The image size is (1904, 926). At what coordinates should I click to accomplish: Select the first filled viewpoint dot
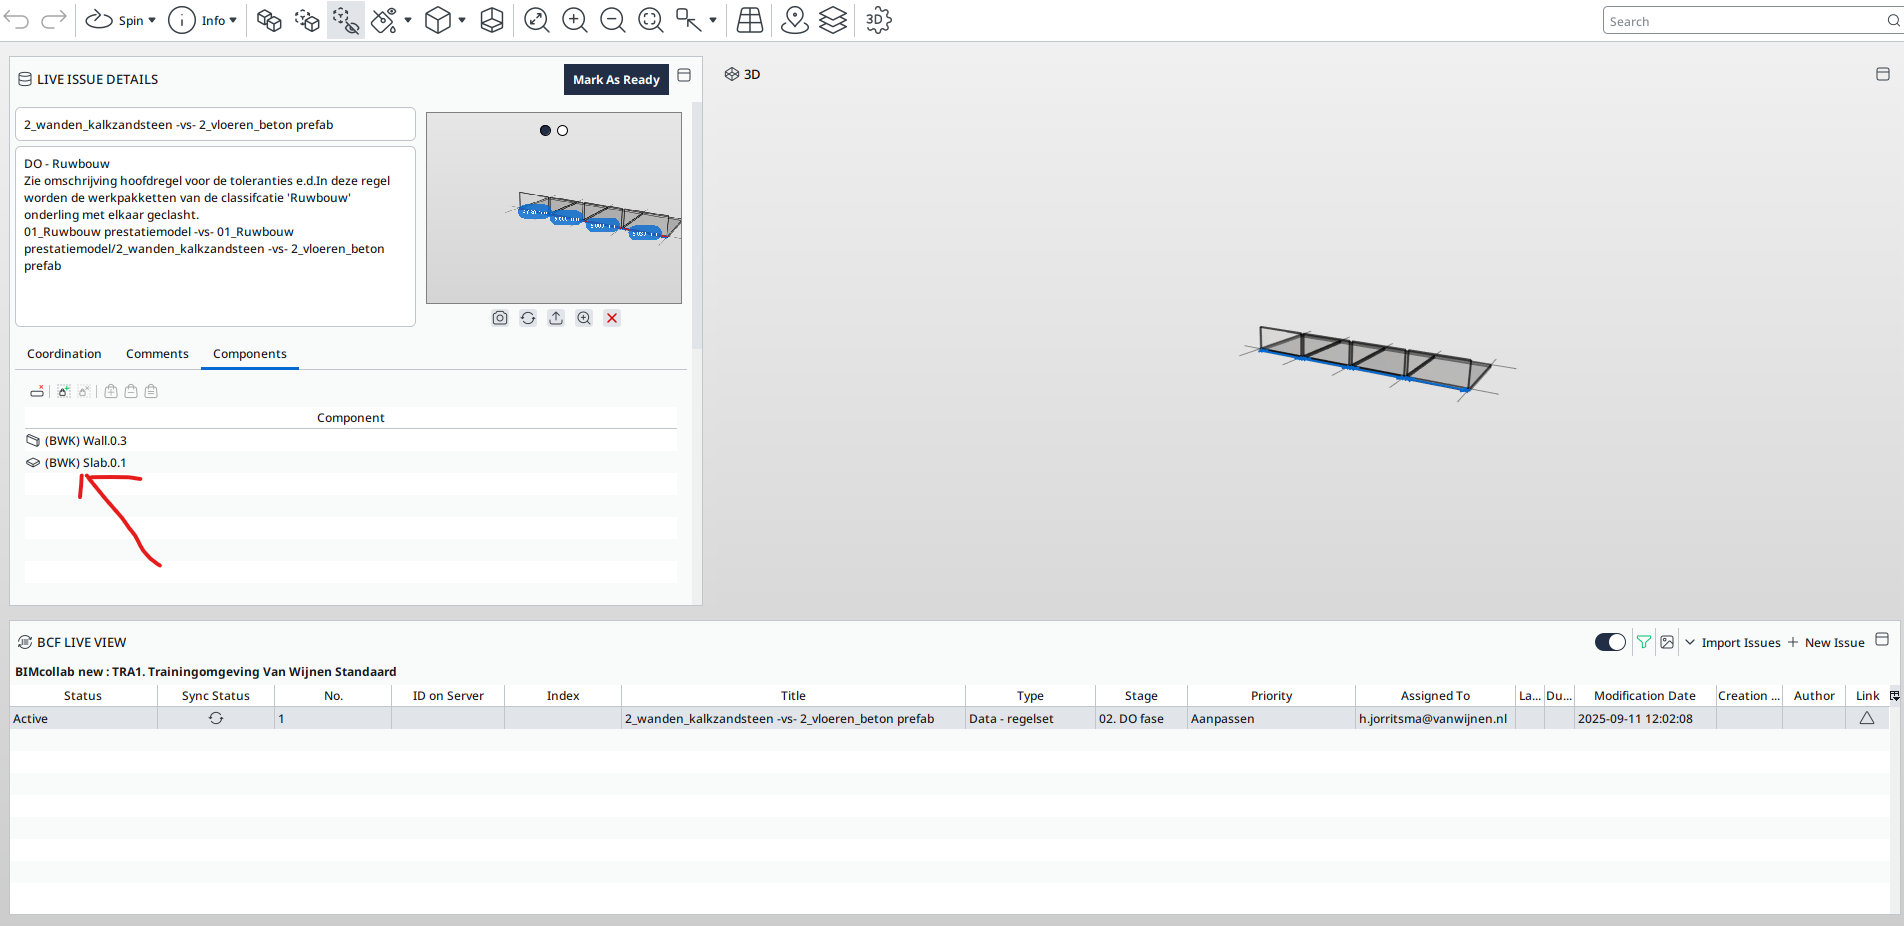545,130
